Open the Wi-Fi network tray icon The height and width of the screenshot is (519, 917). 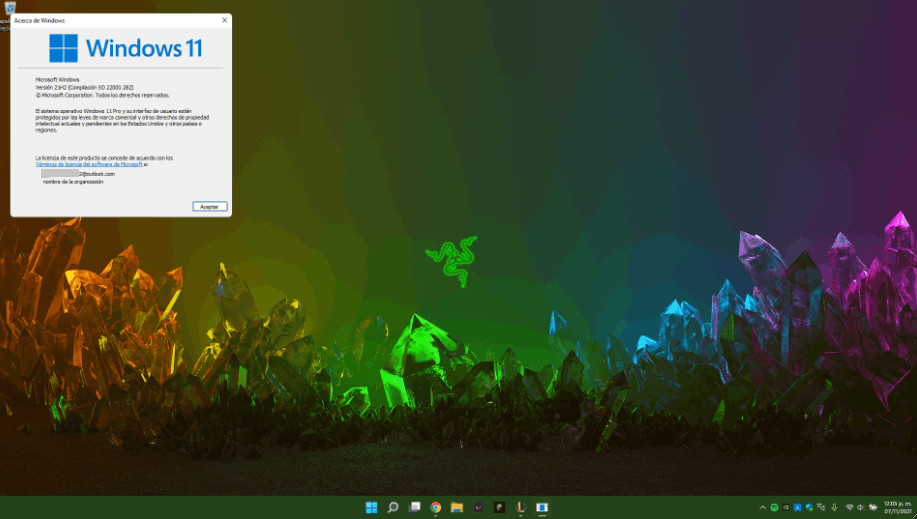850,507
